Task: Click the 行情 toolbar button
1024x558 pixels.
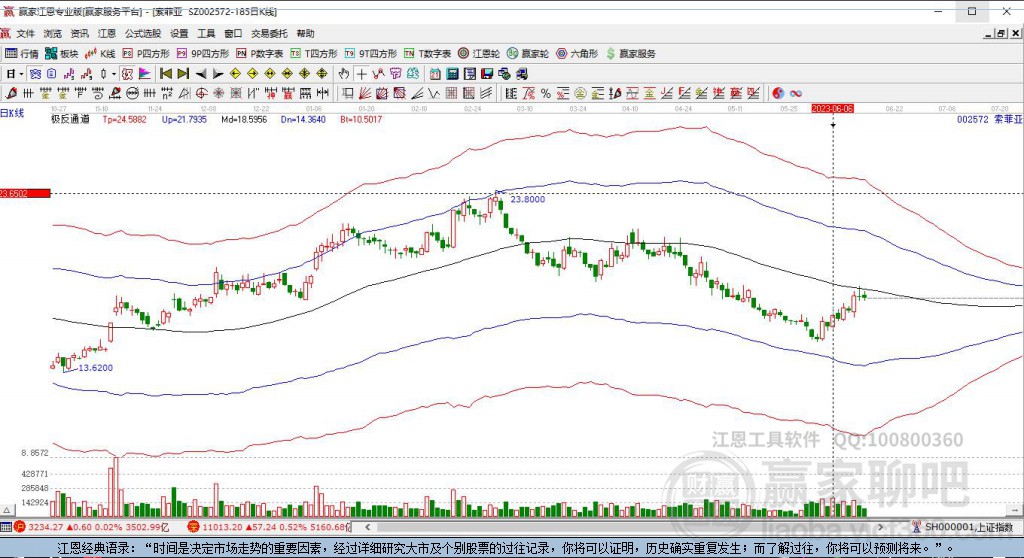Action: pyautogui.click(x=22, y=54)
